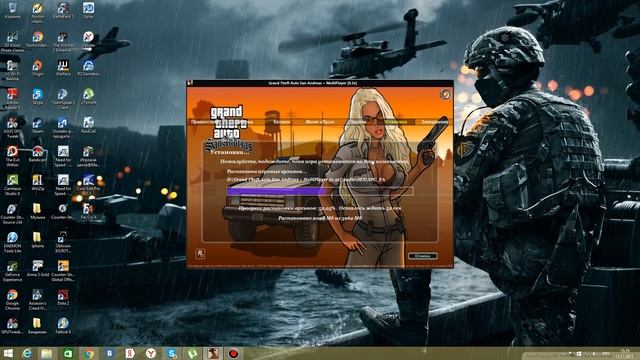Open the Fallout 4 desktop shortcut
This screenshot has height=360, width=640.
(63, 326)
